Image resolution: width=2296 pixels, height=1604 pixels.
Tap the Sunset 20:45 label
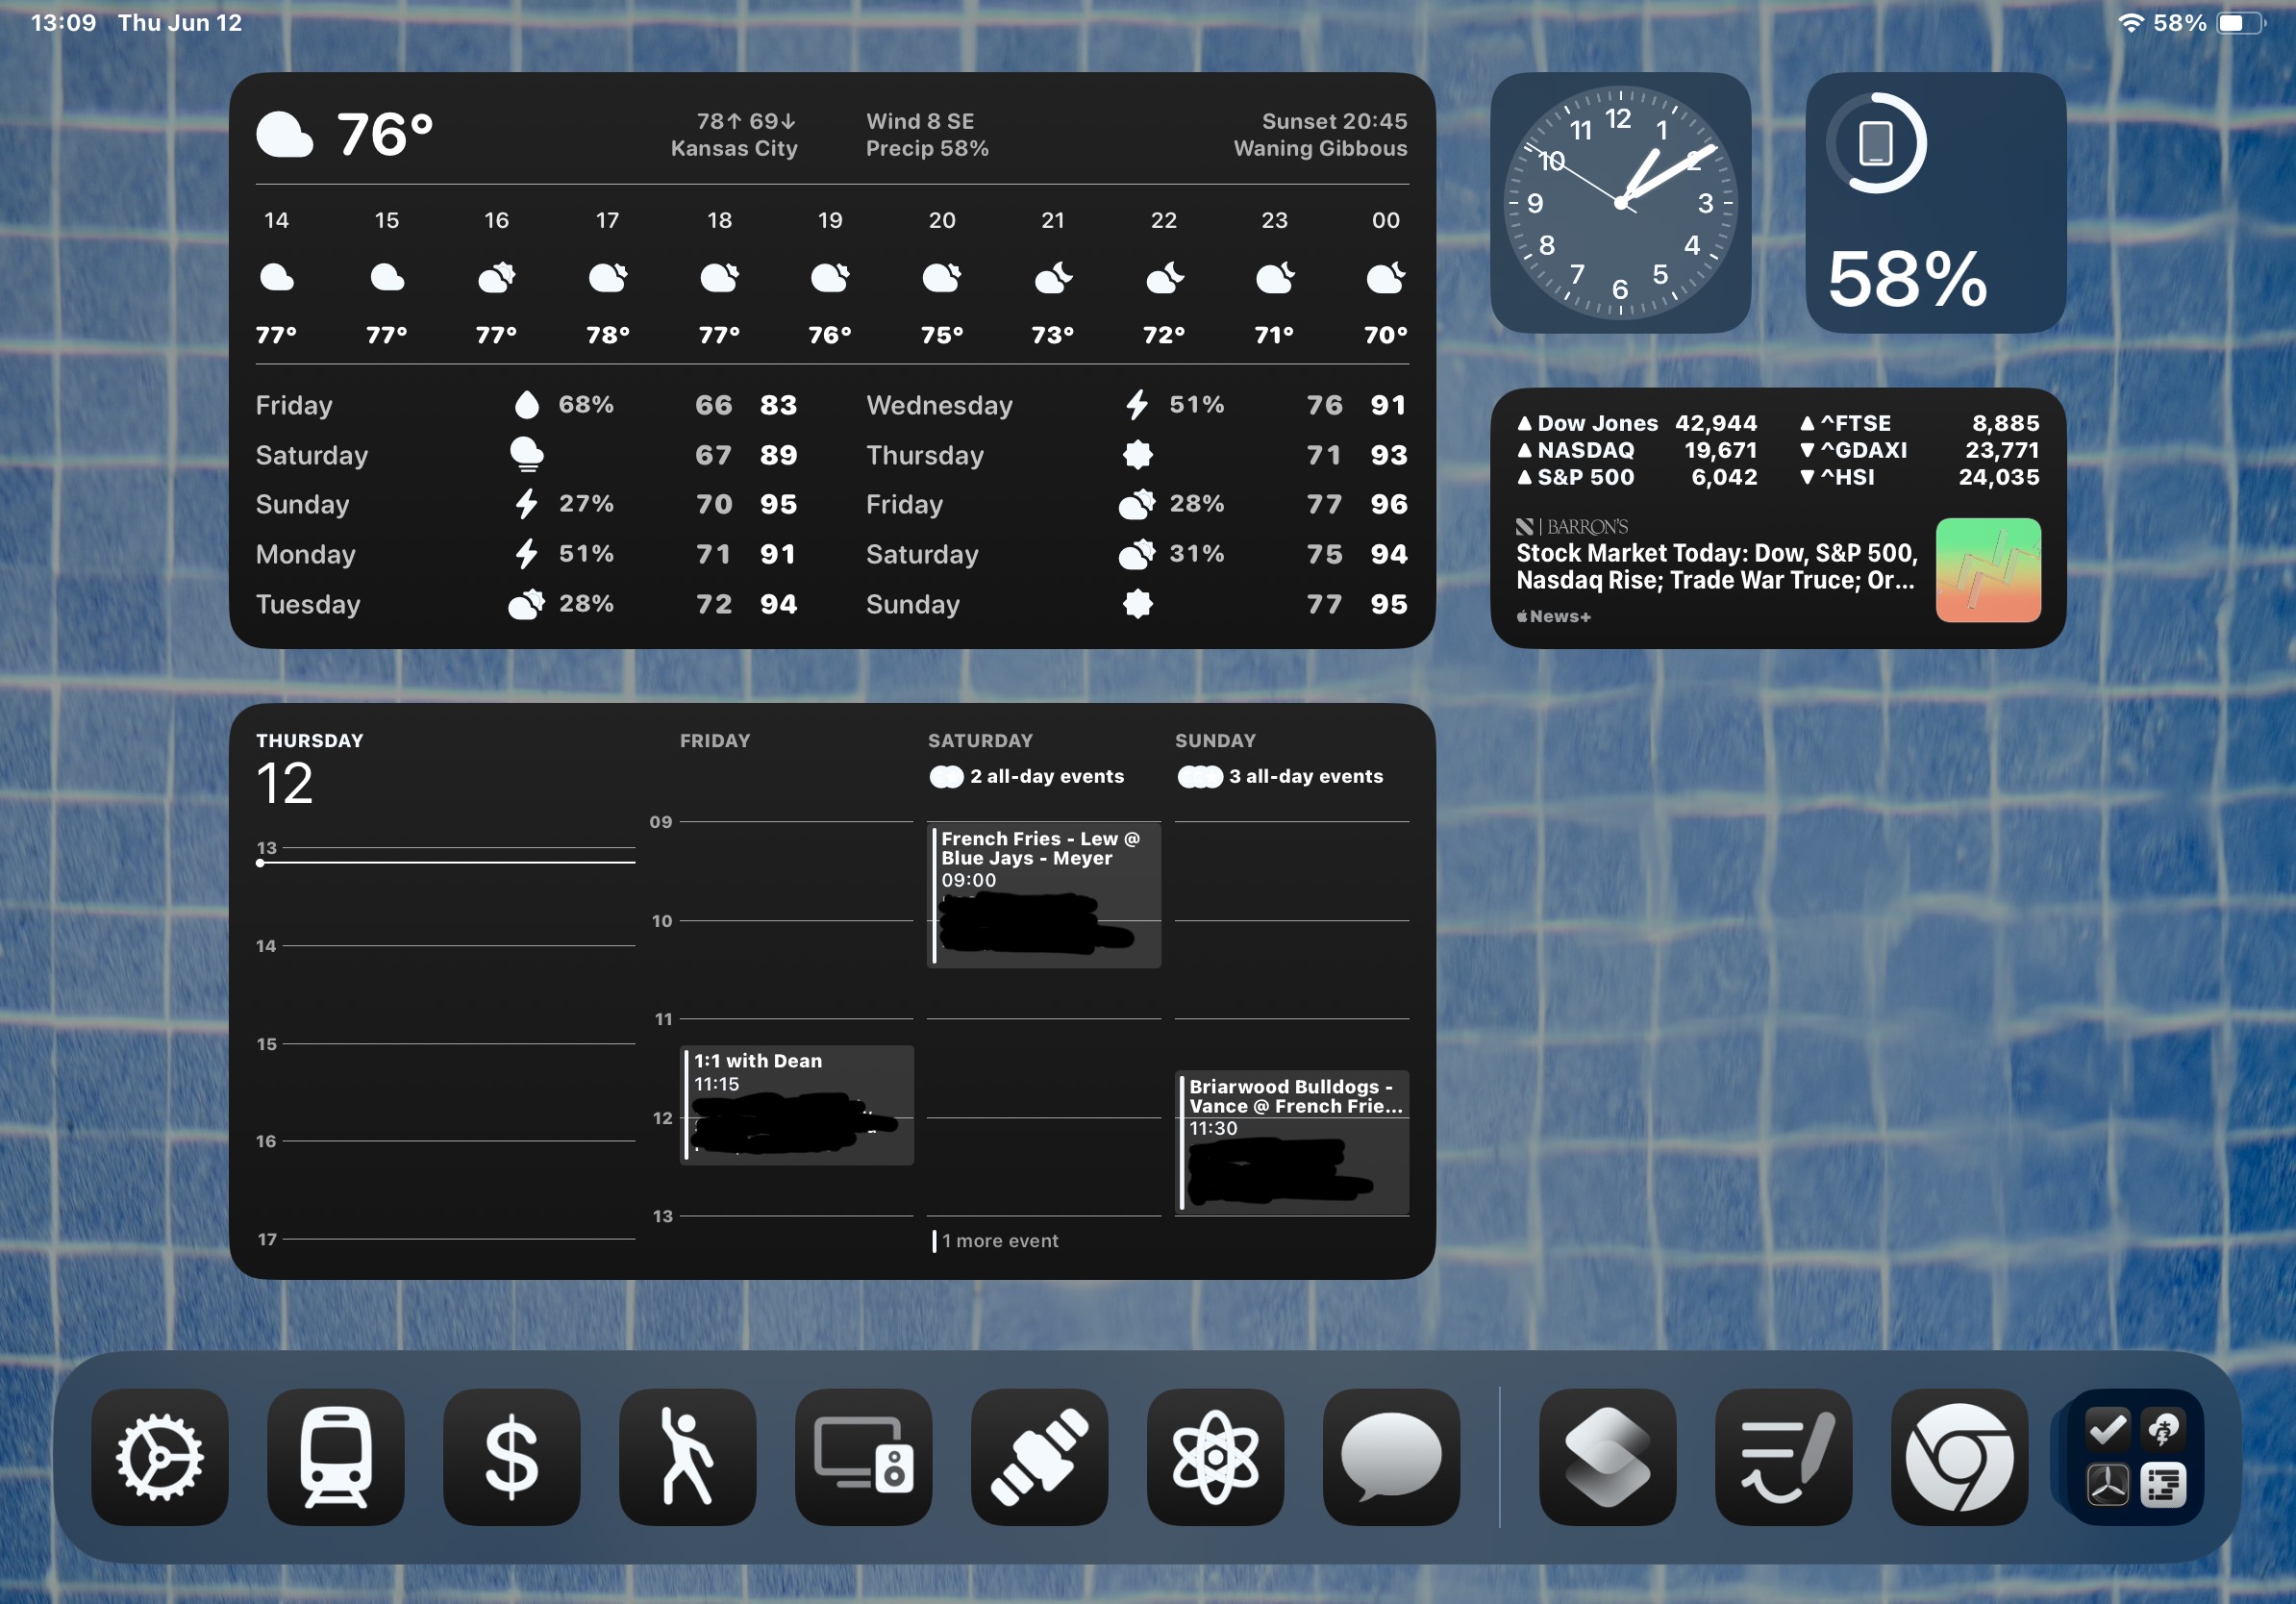[1334, 121]
